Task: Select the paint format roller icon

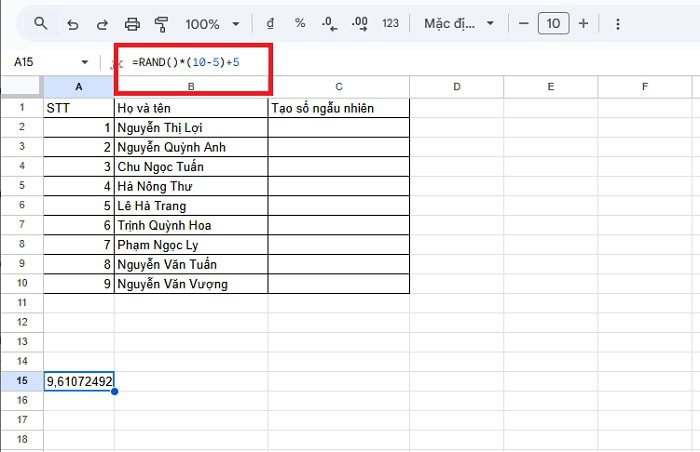Action: tap(161, 23)
